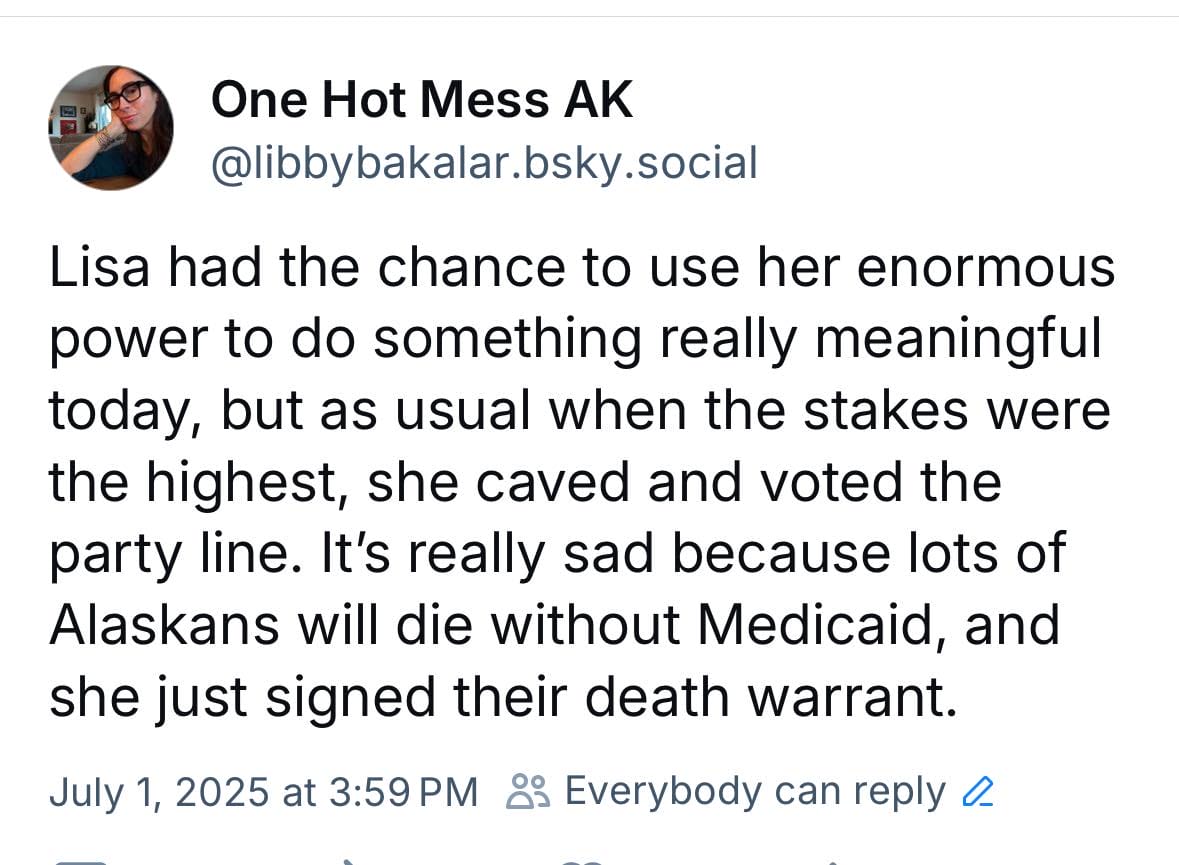This screenshot has width=1179, height=865.
Task: Click the post line starting with party line
Action: point(557,555)
